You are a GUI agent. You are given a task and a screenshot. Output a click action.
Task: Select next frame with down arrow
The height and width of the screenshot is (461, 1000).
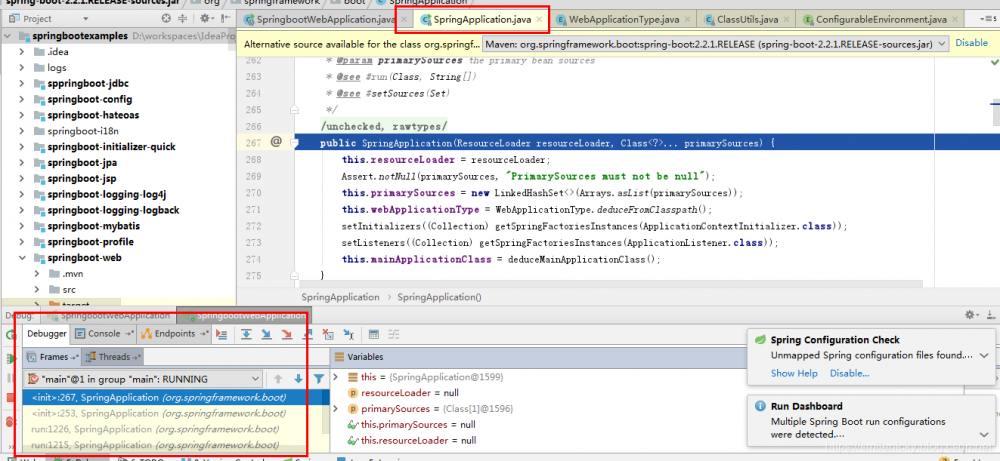coord(298,379)
